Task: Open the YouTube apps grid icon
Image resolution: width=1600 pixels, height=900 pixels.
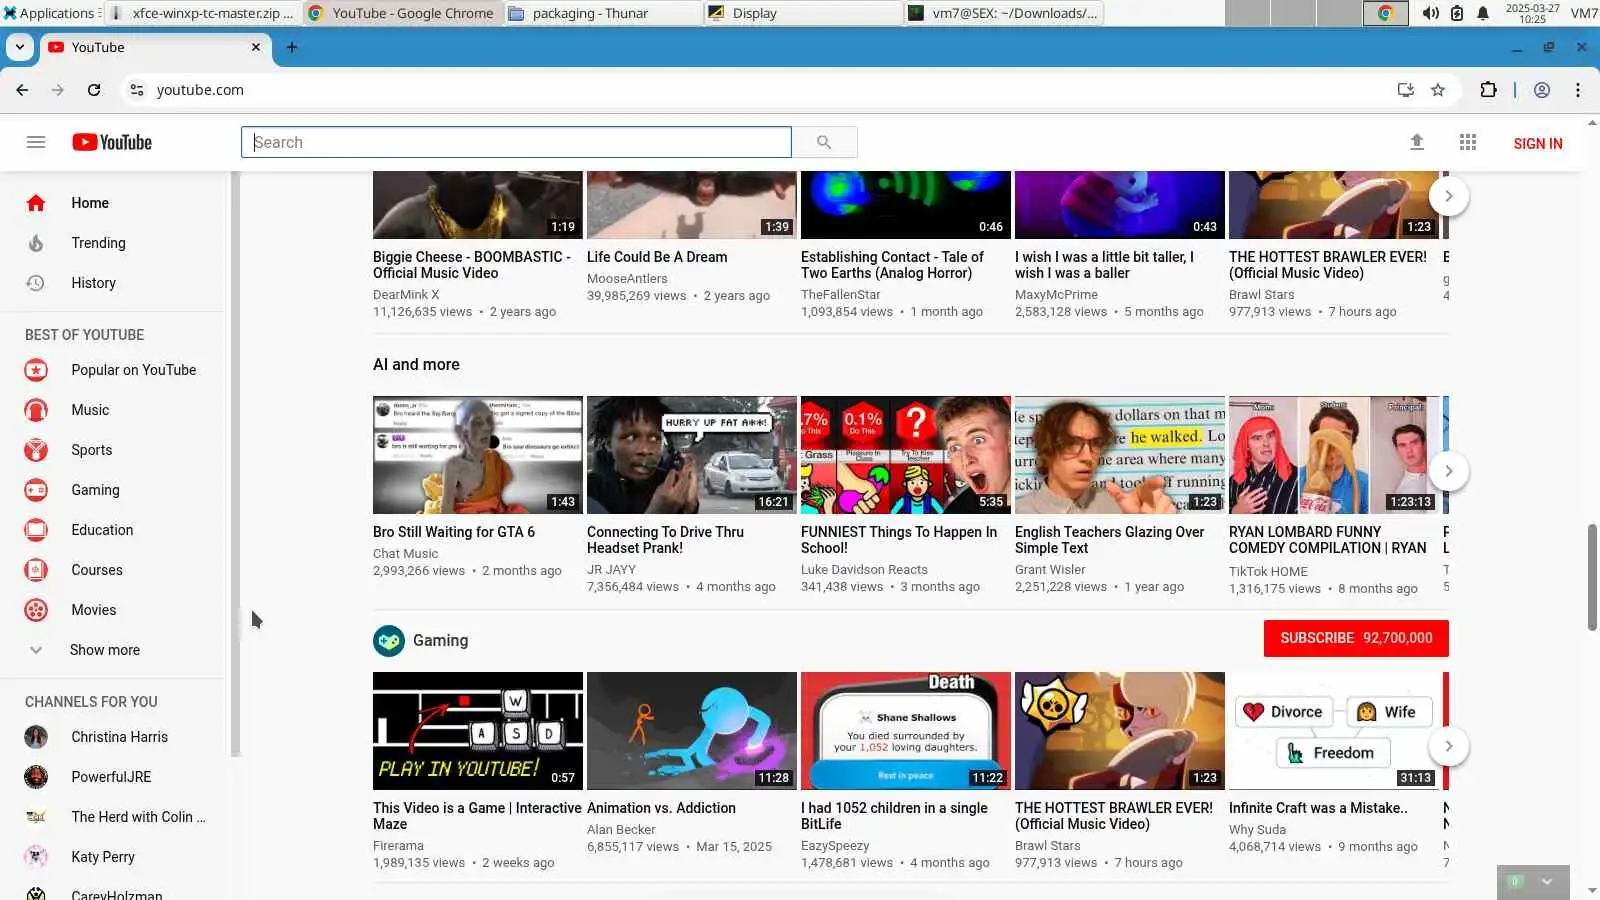Action: (1468, 142)
